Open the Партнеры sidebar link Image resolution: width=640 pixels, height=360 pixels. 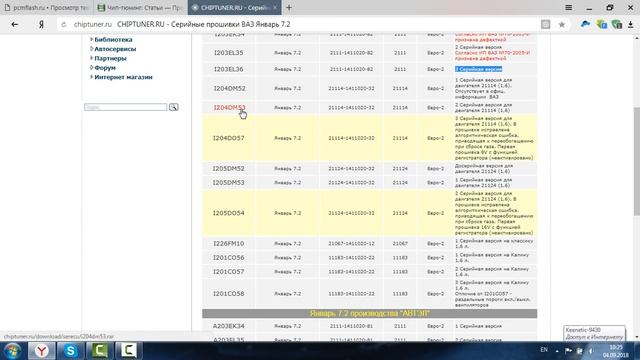tap(110, 58)
